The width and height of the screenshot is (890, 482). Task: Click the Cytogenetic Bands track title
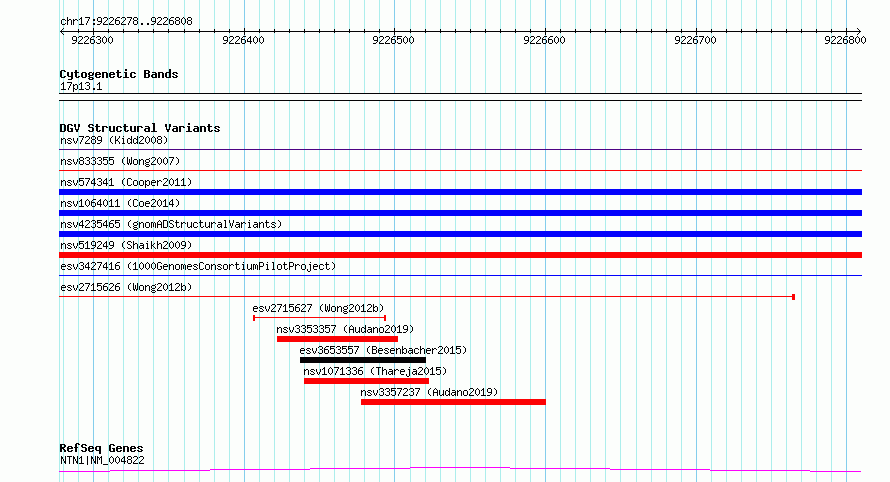point(119,74)
